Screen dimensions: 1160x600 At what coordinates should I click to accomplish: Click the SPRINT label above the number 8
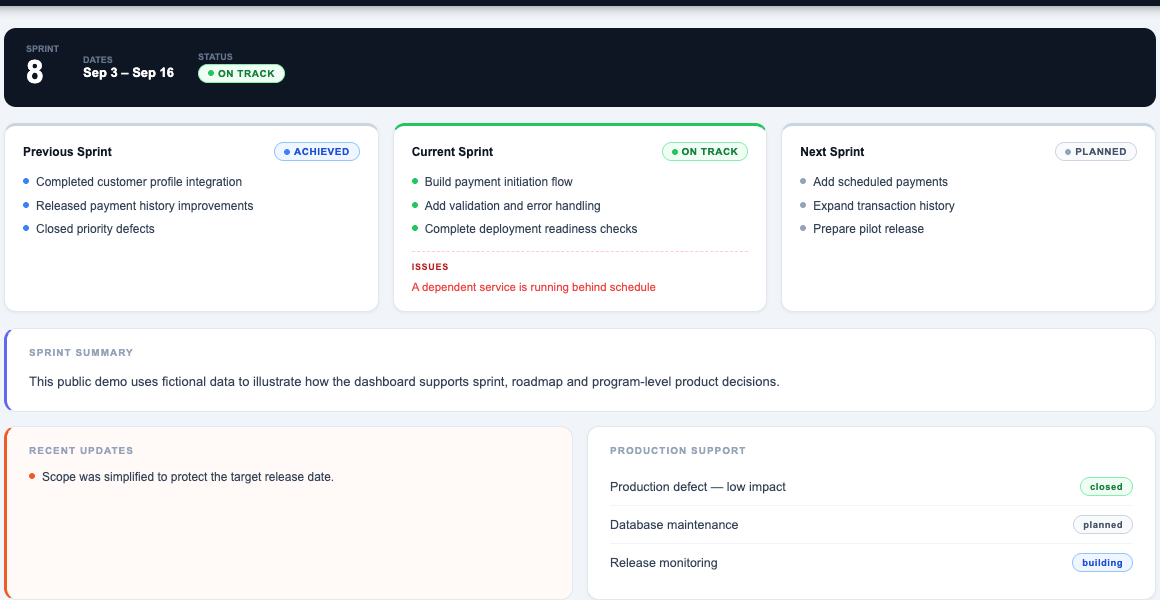42,49
